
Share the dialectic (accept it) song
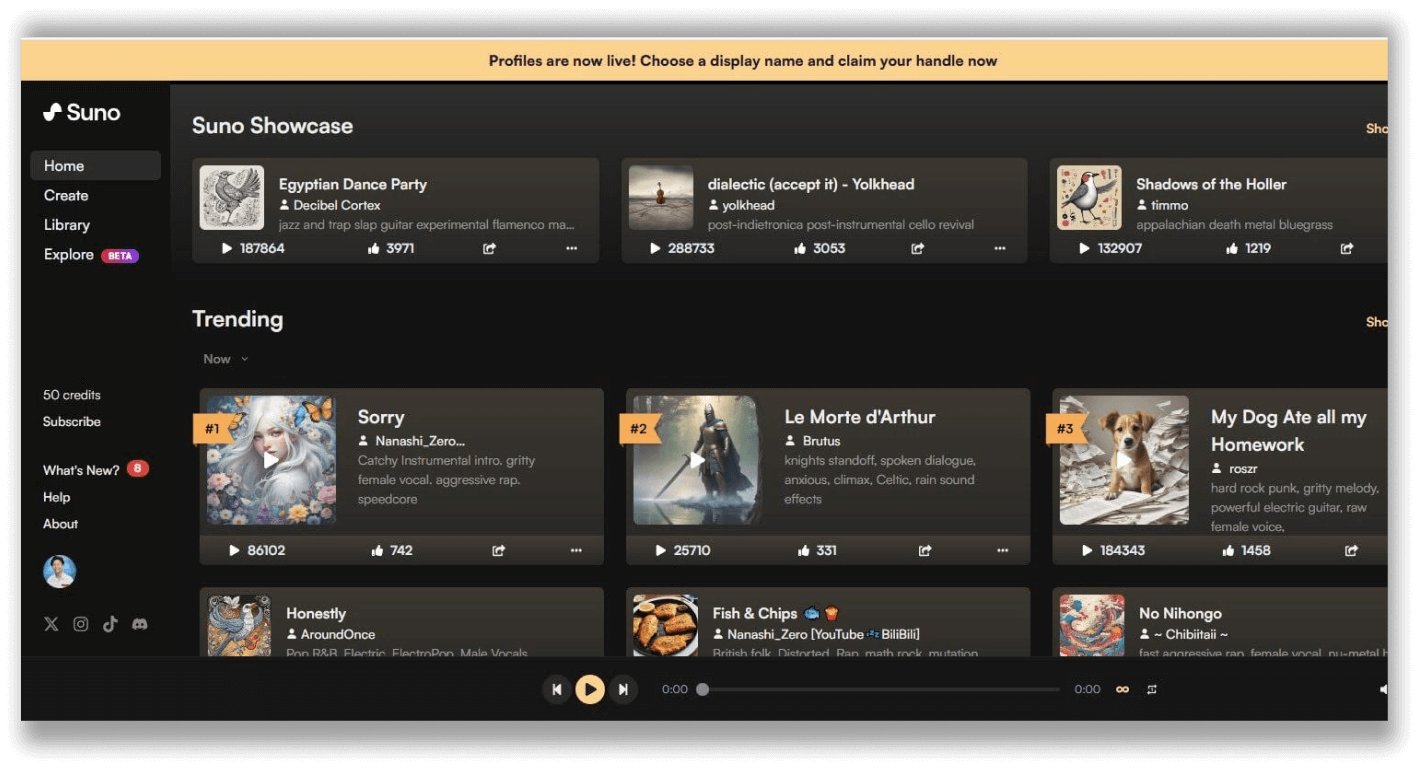[918, 249]
